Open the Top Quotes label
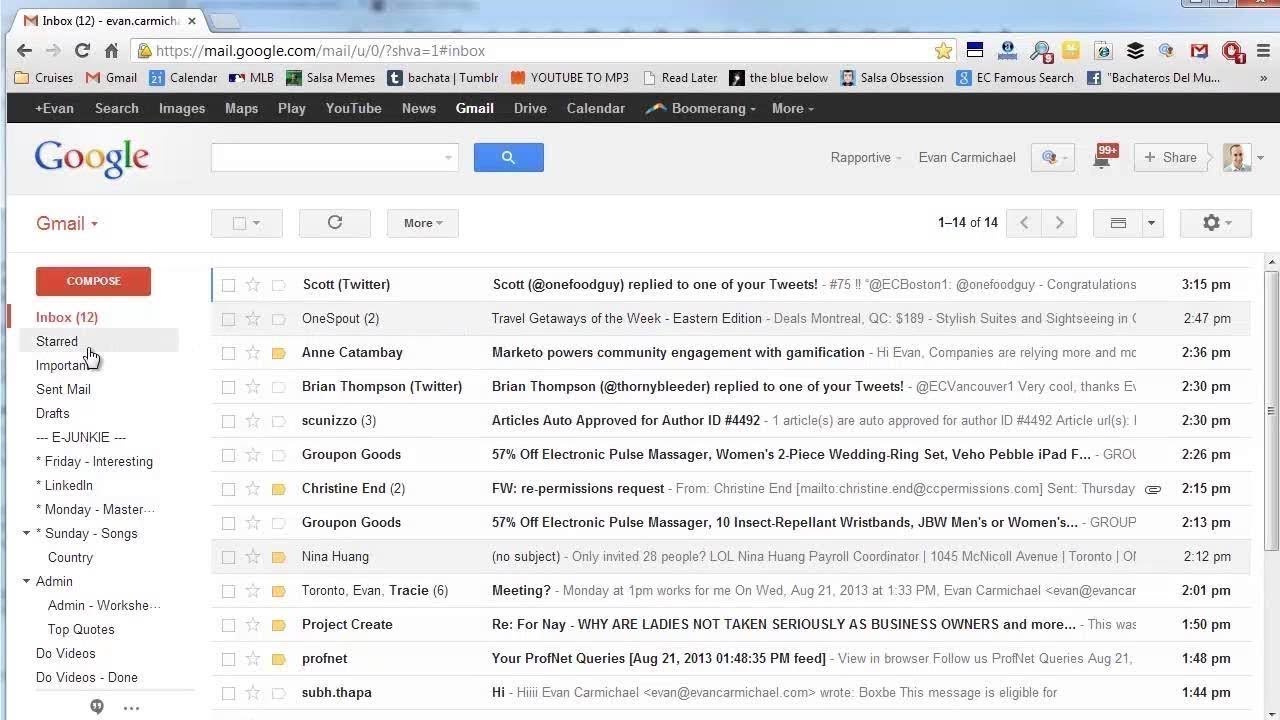1280x720 pixels. click(x=81, y=629)
